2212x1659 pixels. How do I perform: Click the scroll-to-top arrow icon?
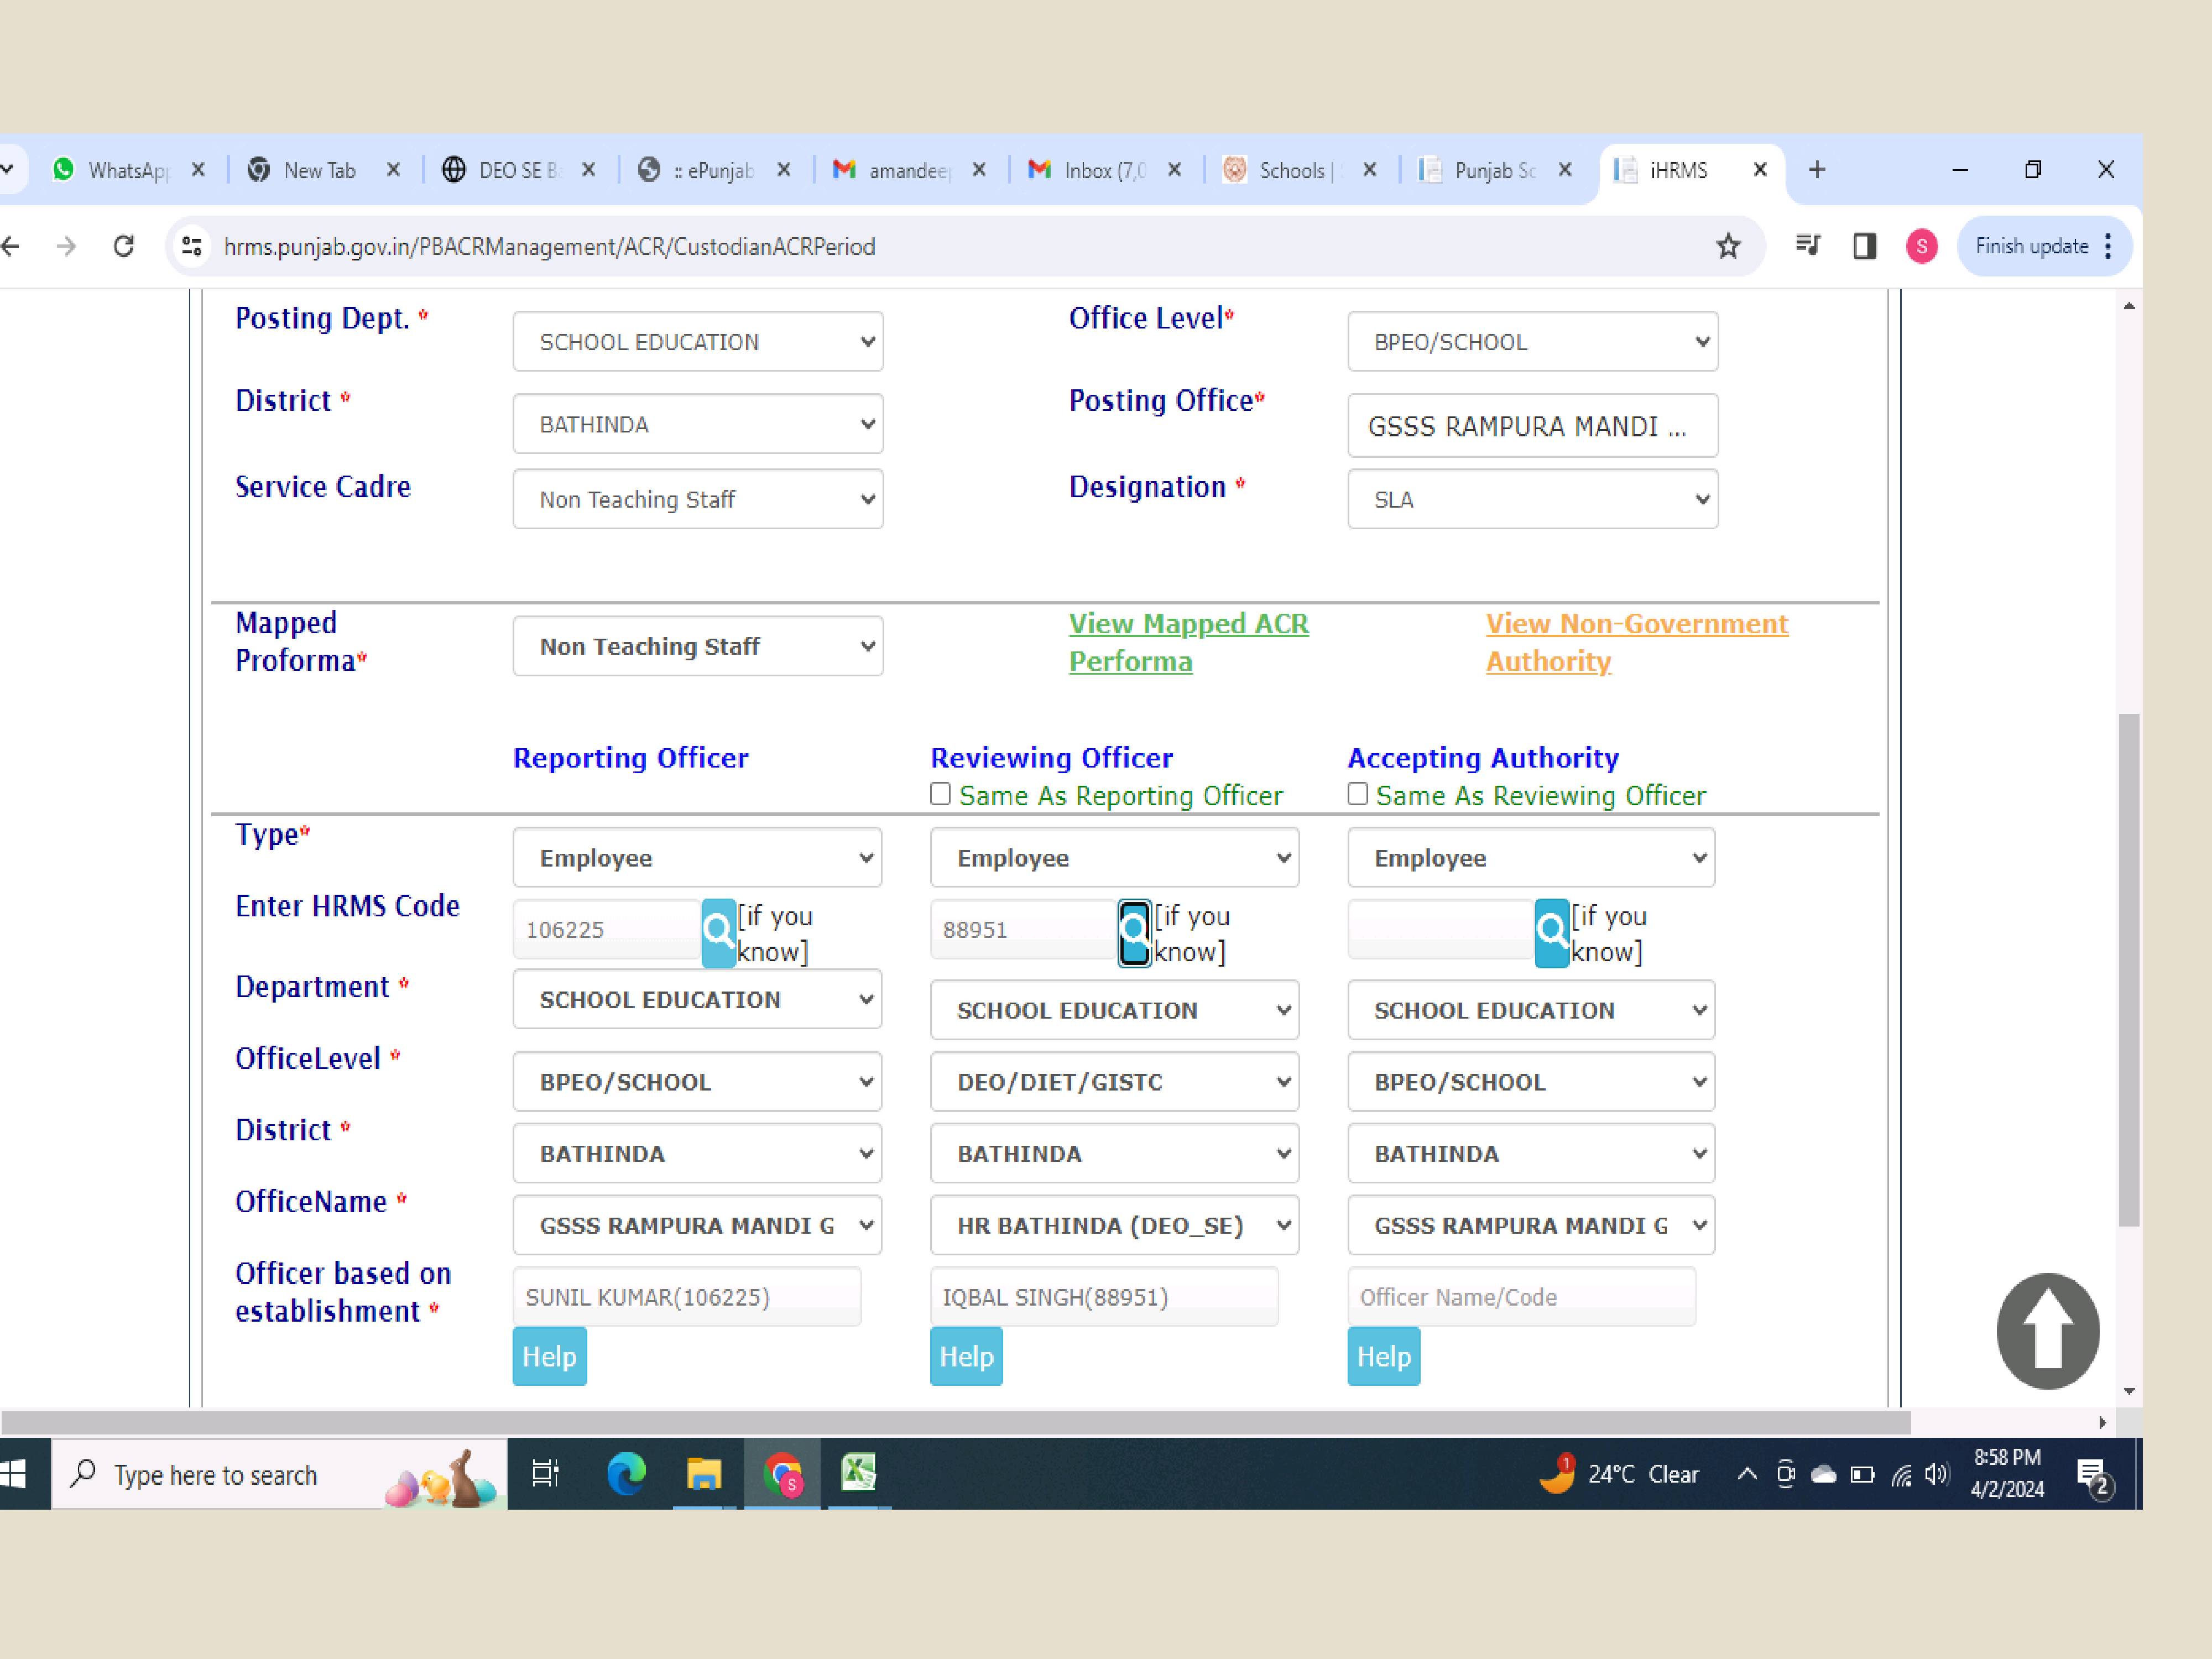tap(2047, 1330)
